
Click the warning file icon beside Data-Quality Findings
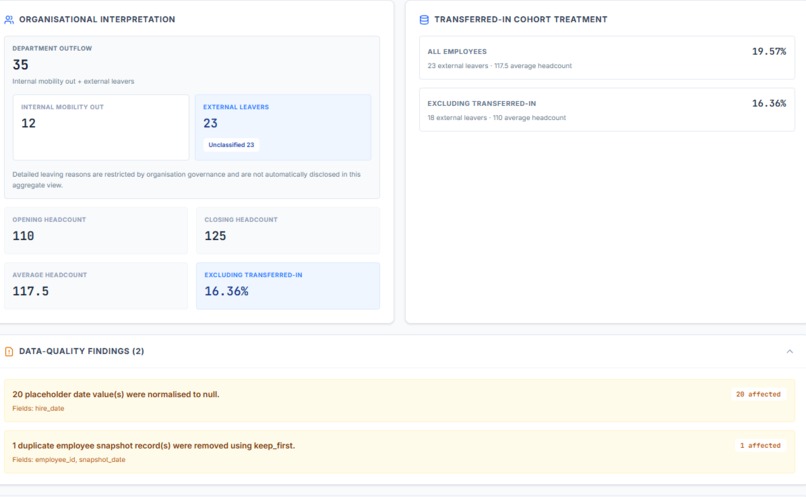pos(9,352)
